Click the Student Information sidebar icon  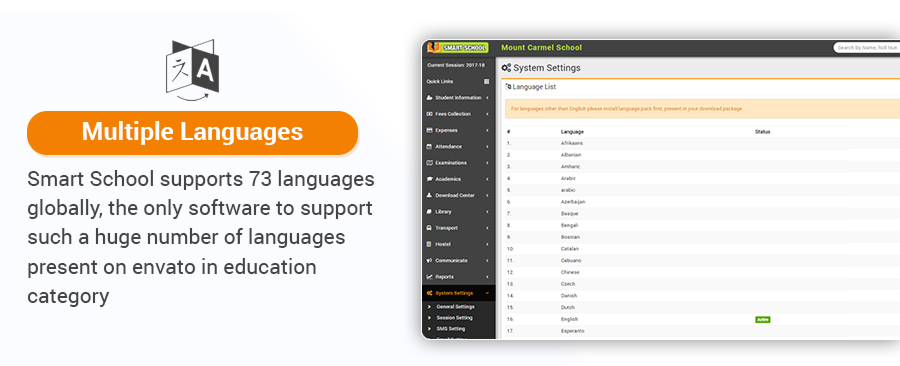pos(429,98)
